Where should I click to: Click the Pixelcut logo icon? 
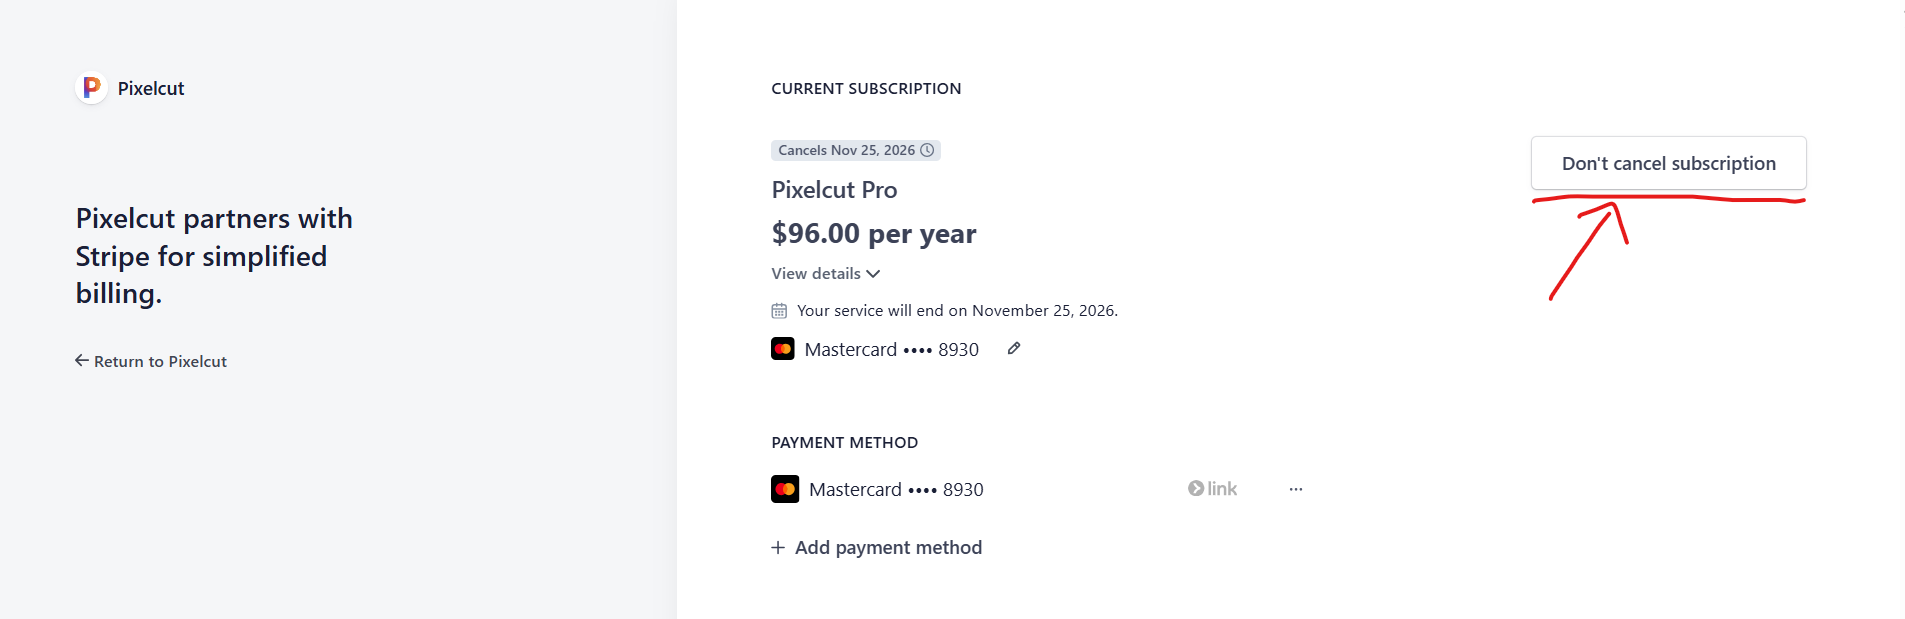pos(91,88)
